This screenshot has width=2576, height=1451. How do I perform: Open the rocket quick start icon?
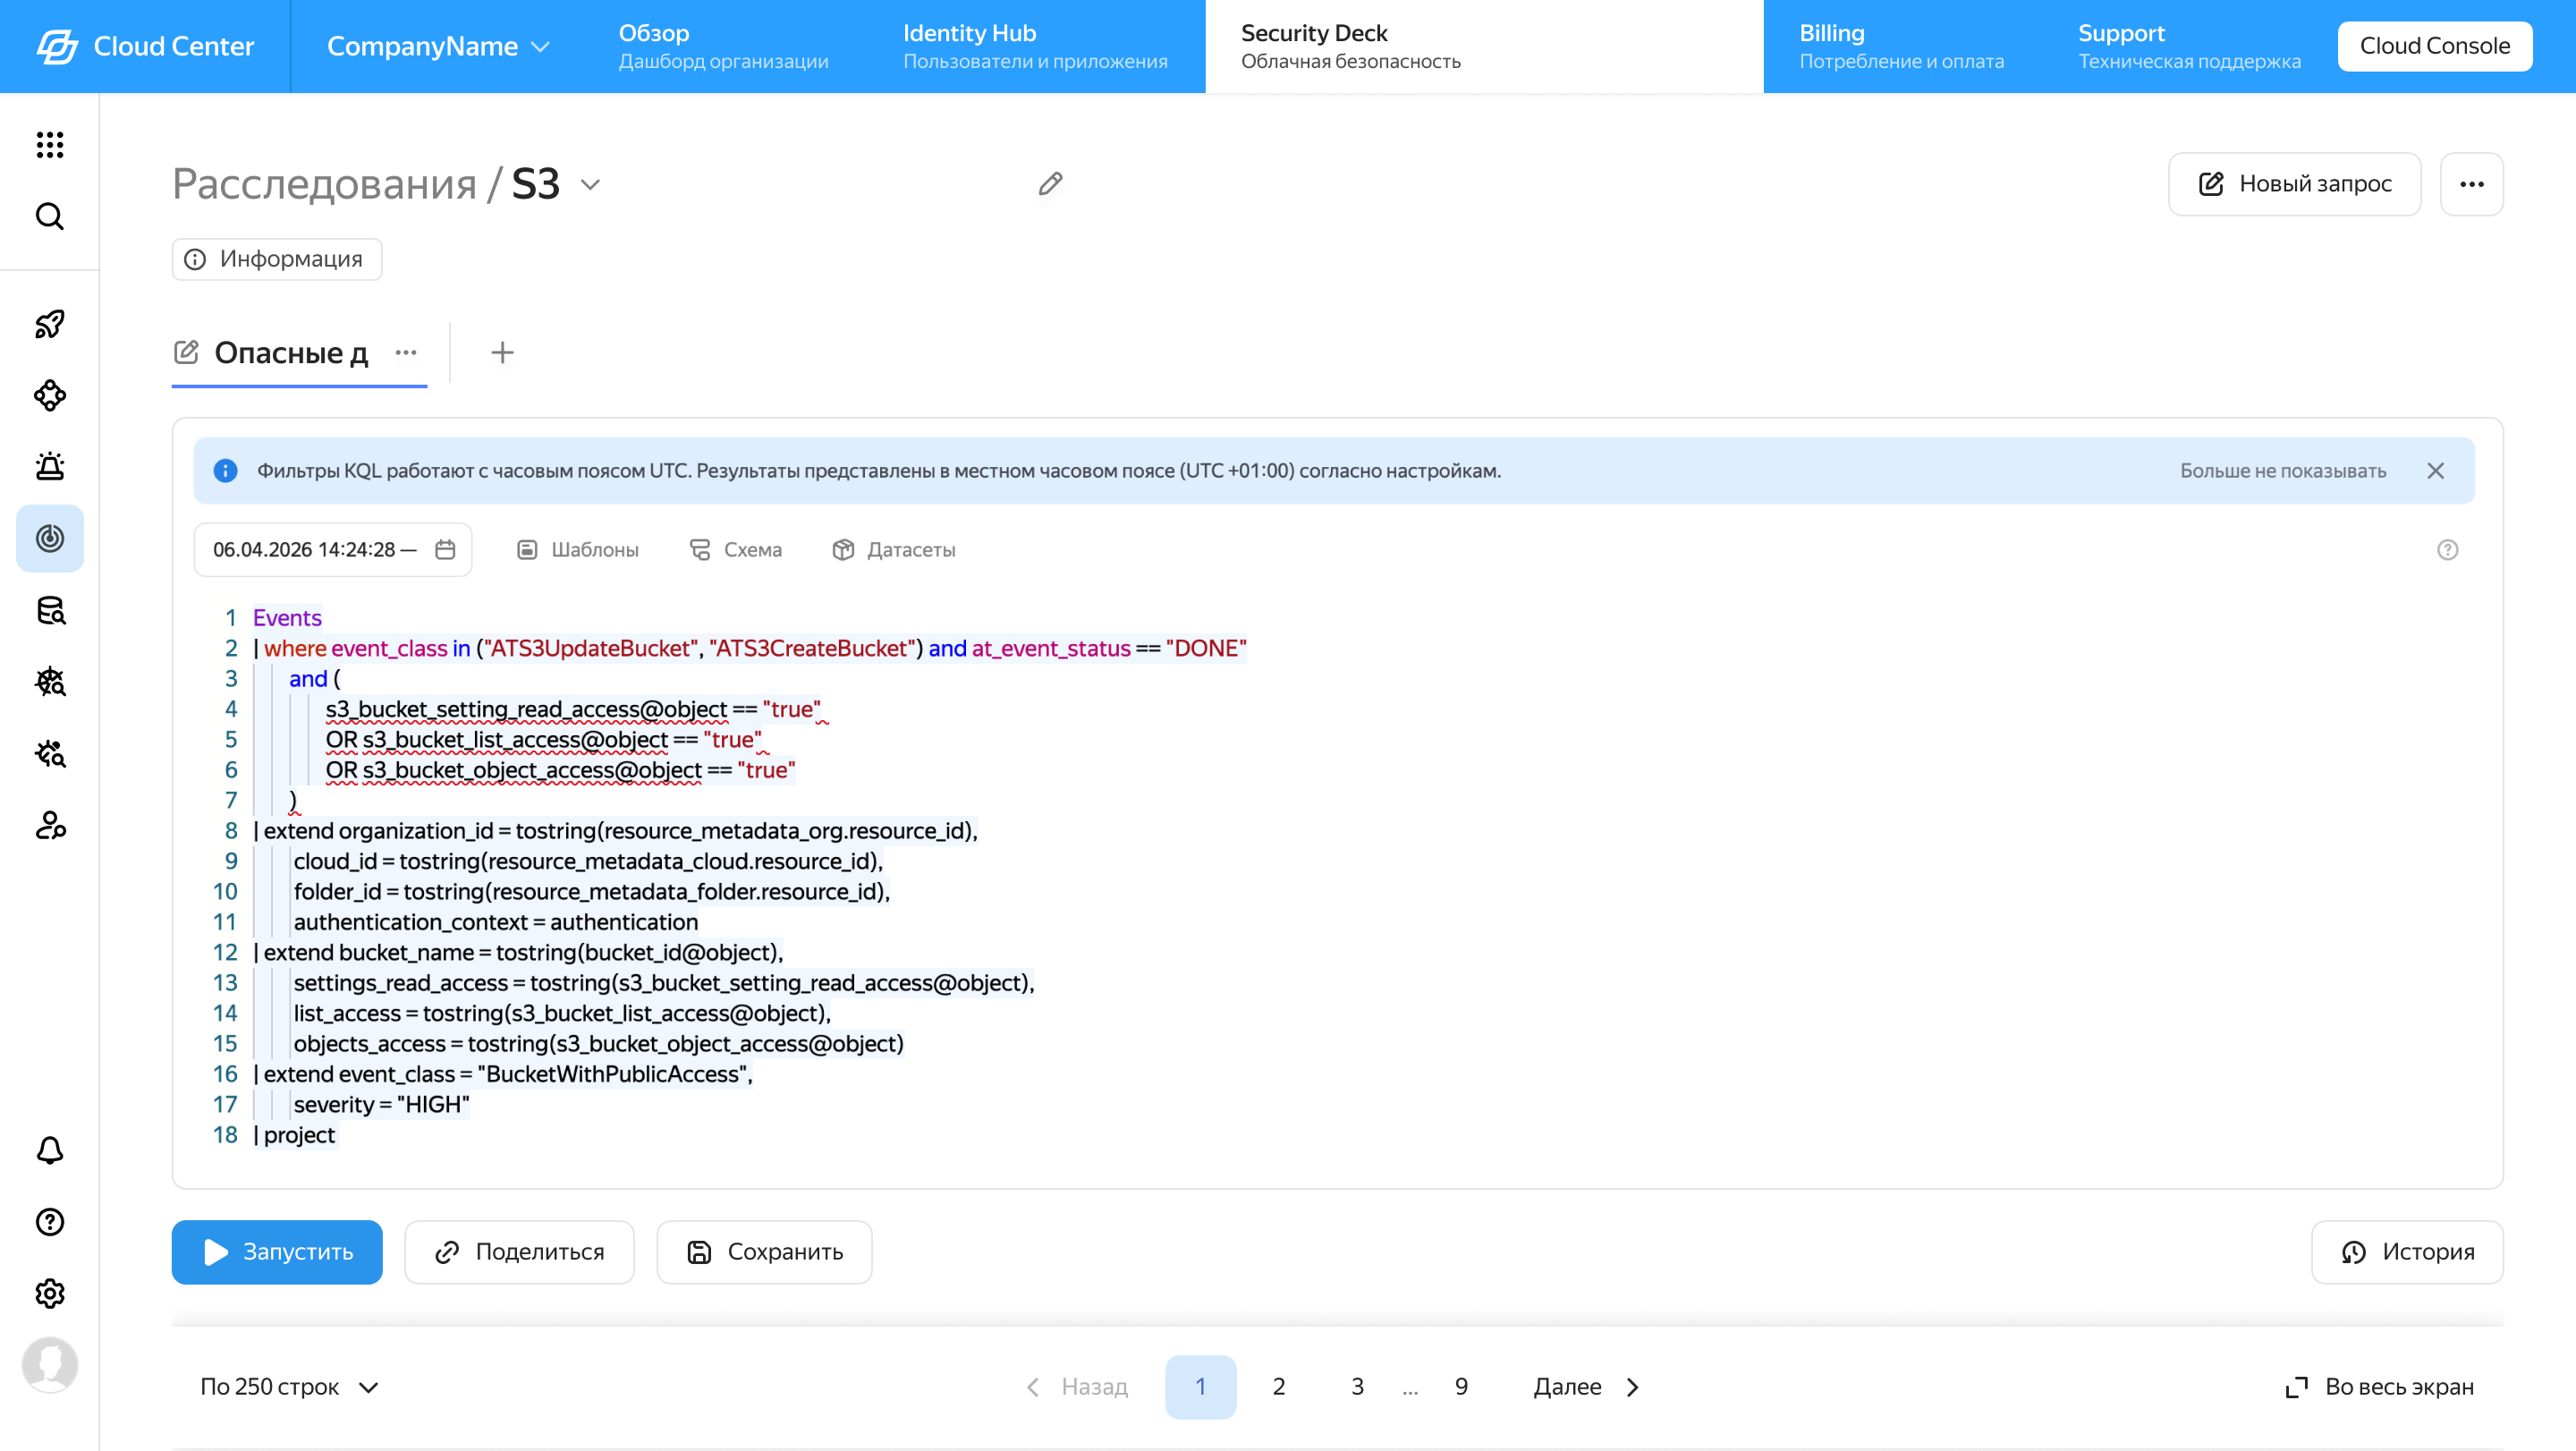tap(50, 324)
